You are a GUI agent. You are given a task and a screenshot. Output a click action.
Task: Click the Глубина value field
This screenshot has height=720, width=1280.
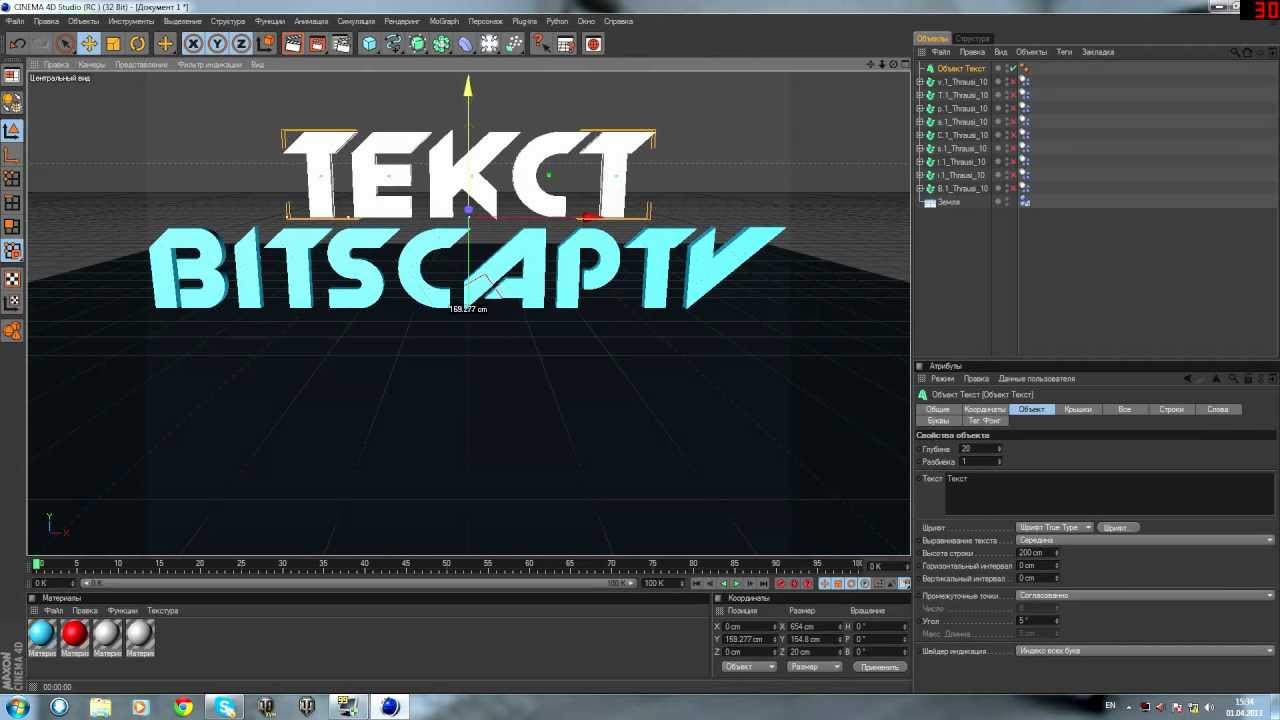pos(980,449)
